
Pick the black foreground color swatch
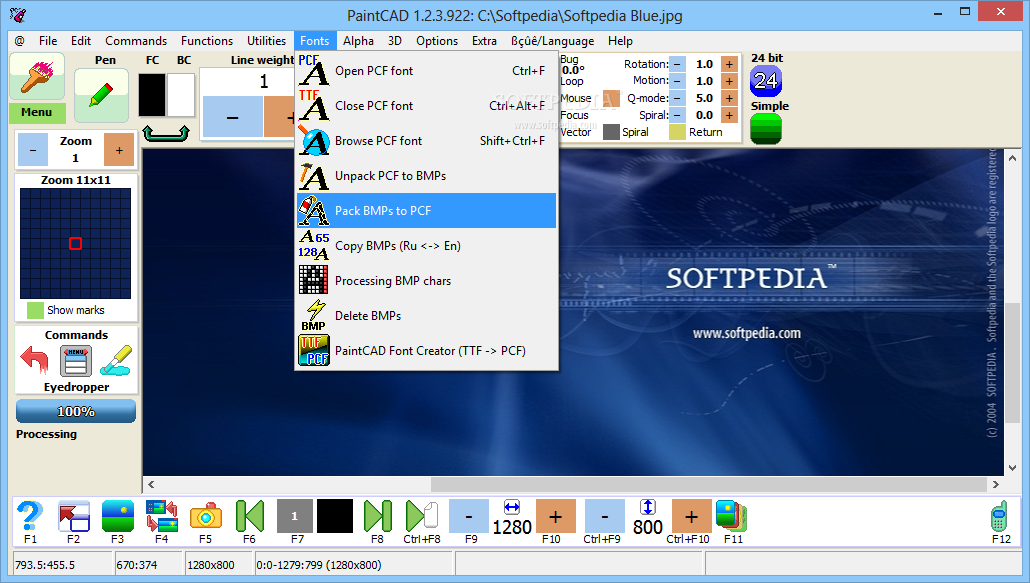point(152,95)
